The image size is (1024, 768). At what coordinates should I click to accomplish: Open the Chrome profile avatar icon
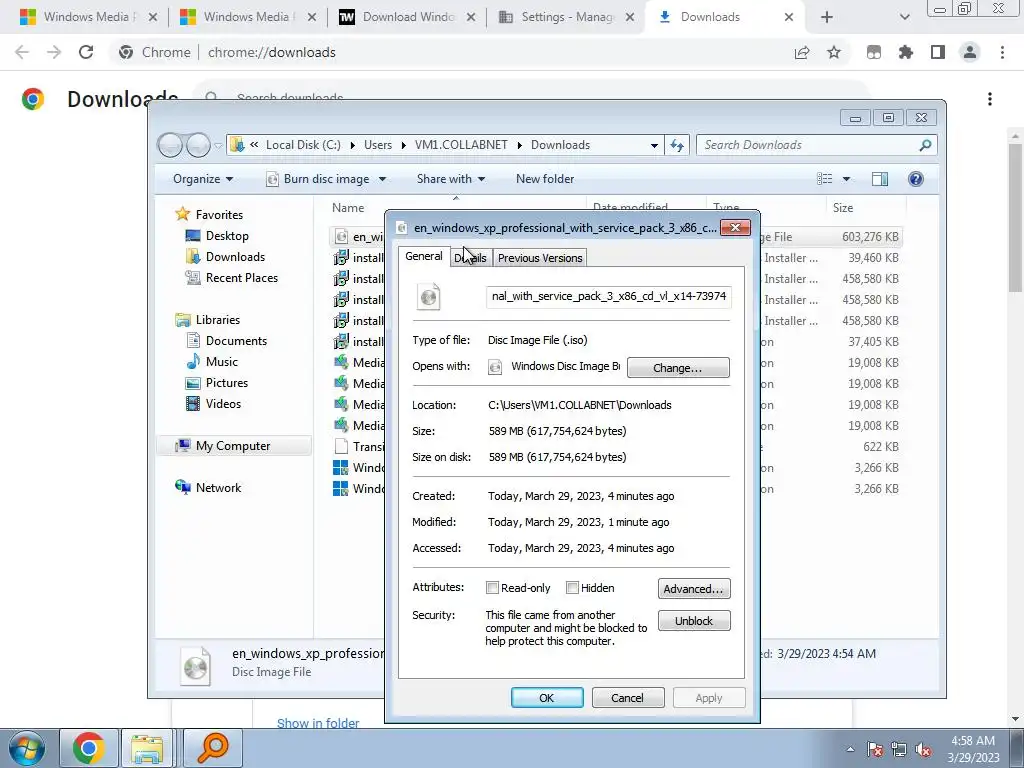[970, 52]
